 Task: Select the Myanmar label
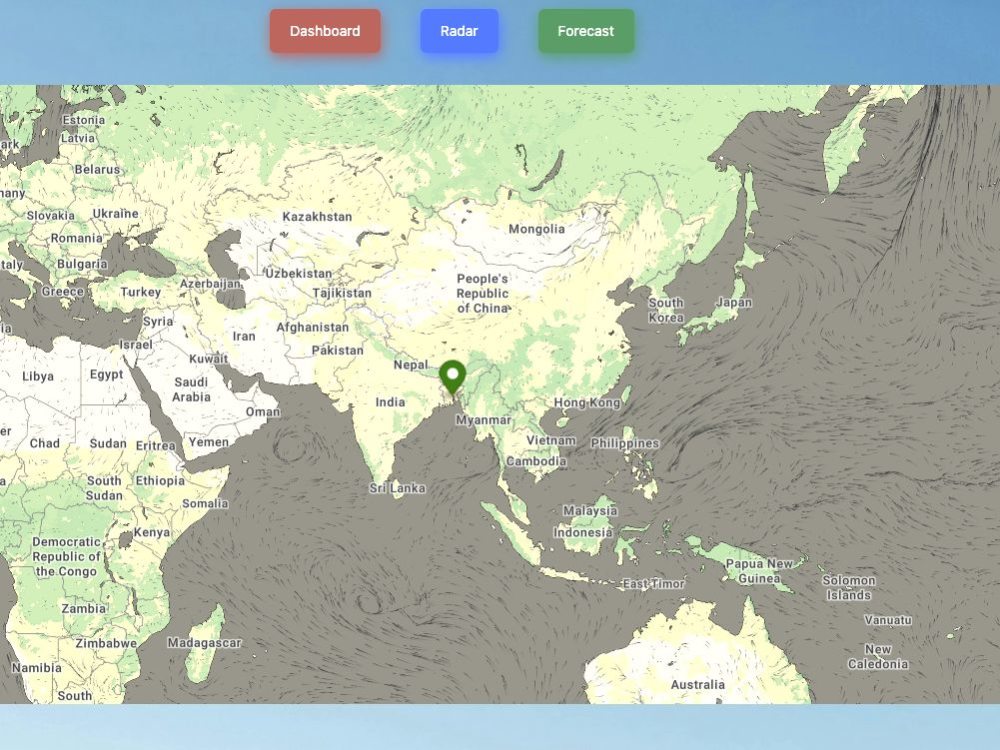483,420
